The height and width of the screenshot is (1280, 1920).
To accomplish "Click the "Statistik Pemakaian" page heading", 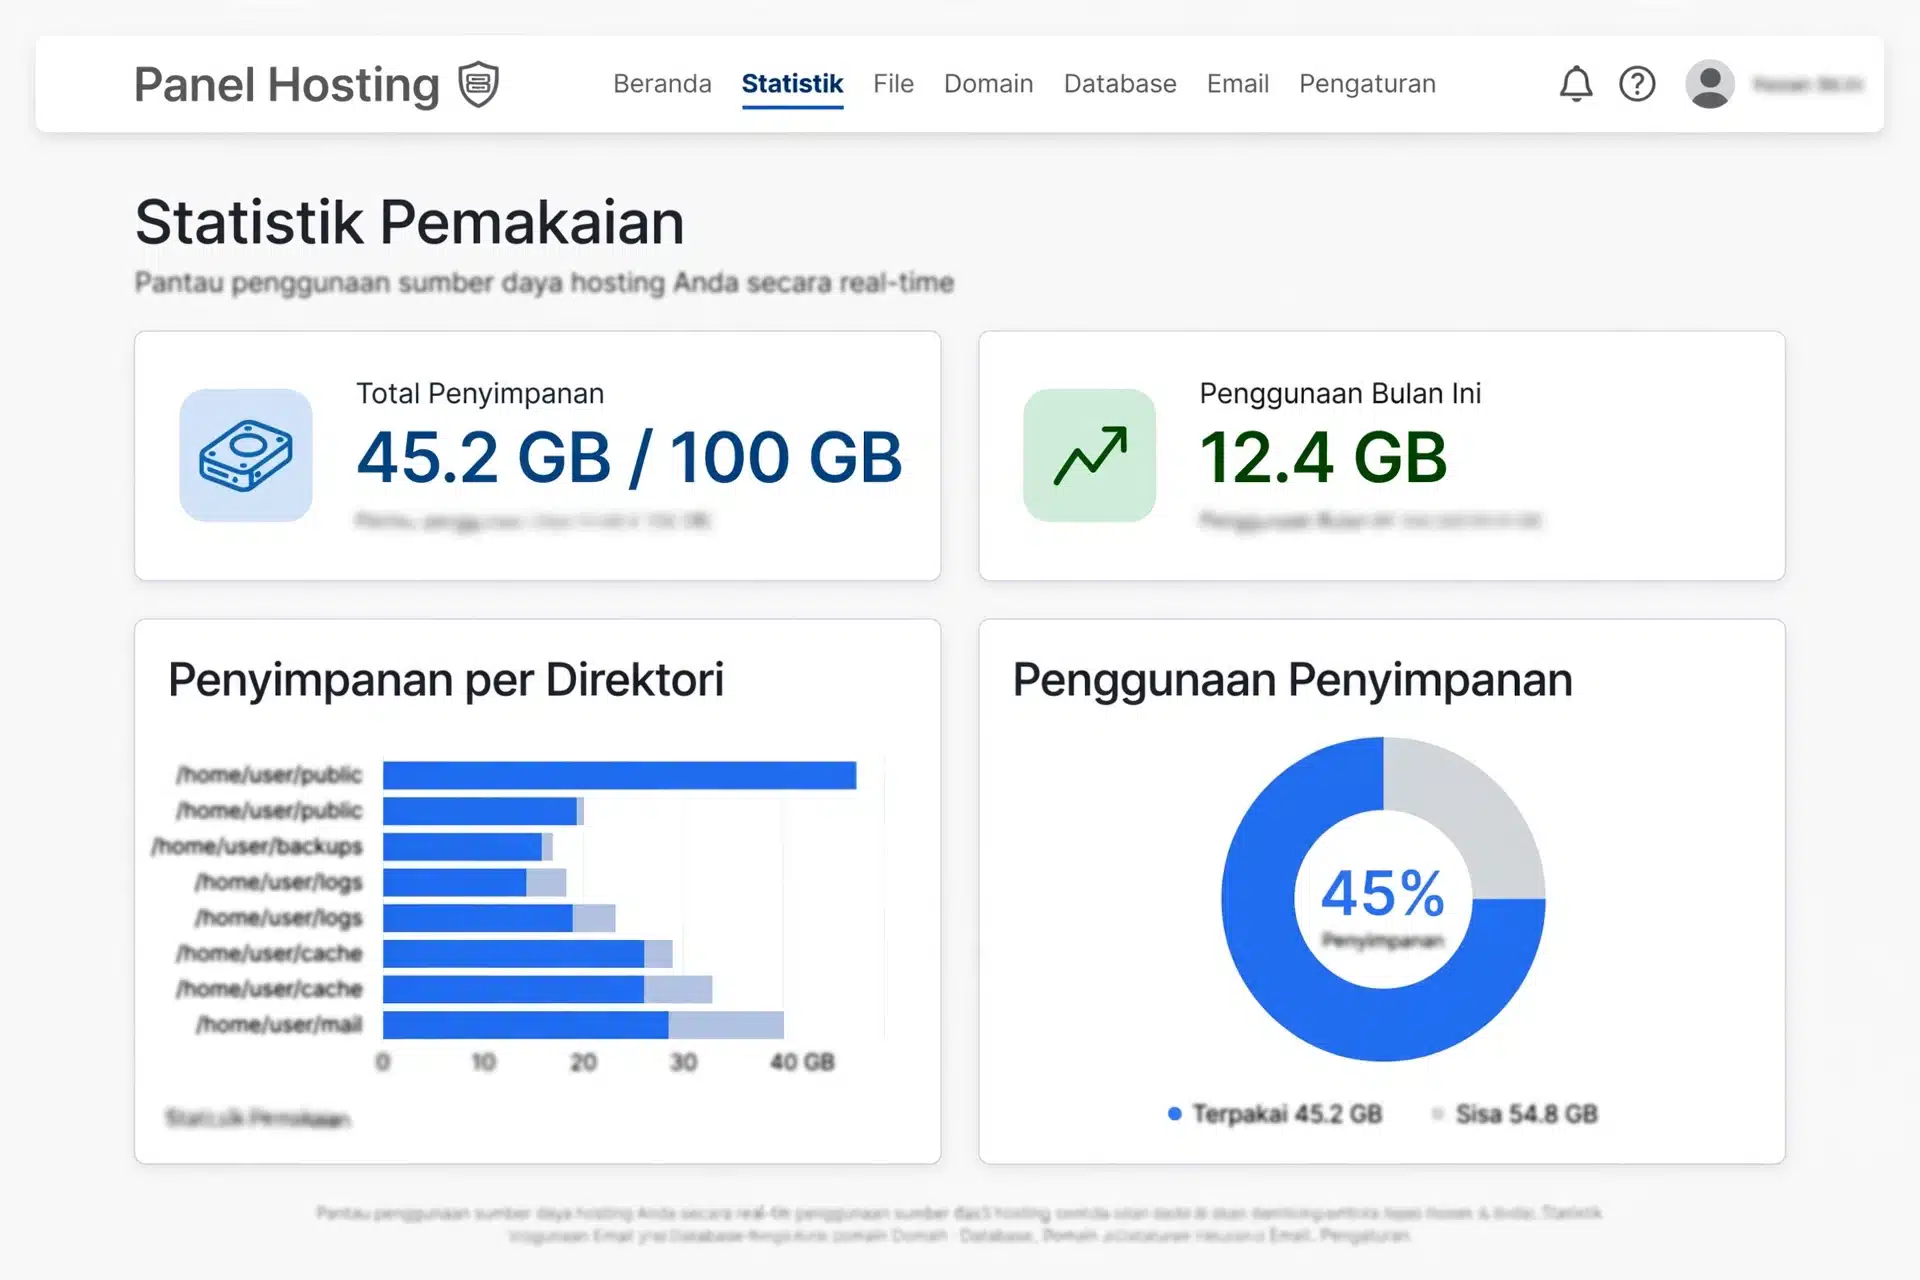I will pos(409,222).
